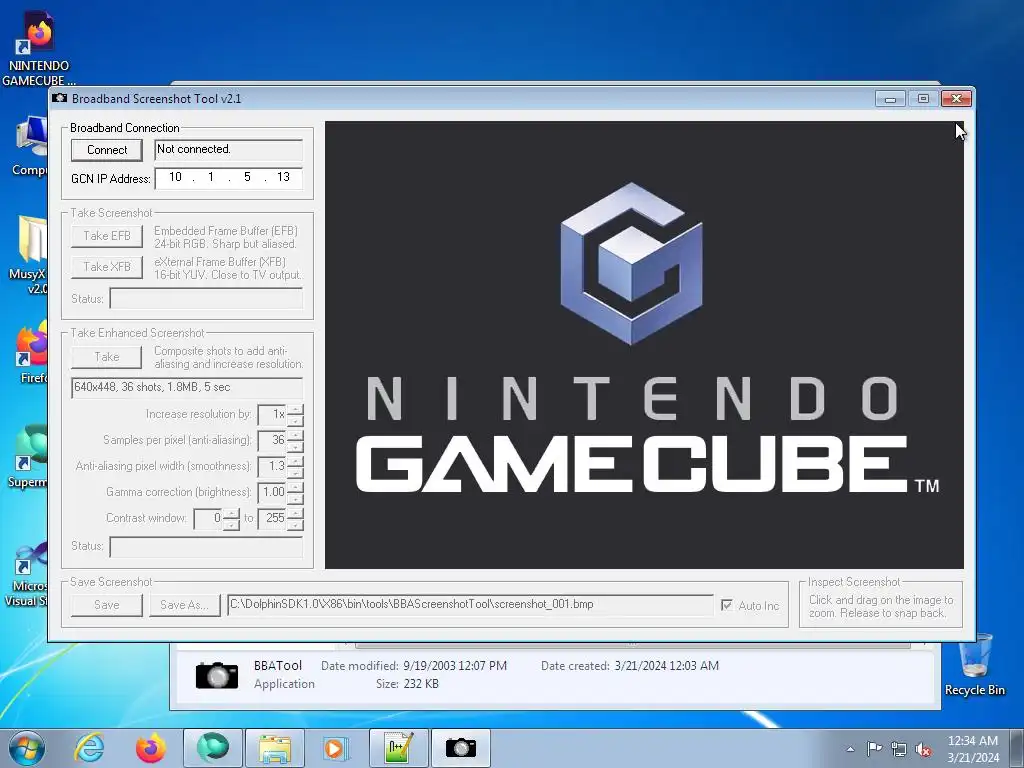Select the Supermium desktop shortcut
This screenshot has width=1024, height=768.
point(27,456)
